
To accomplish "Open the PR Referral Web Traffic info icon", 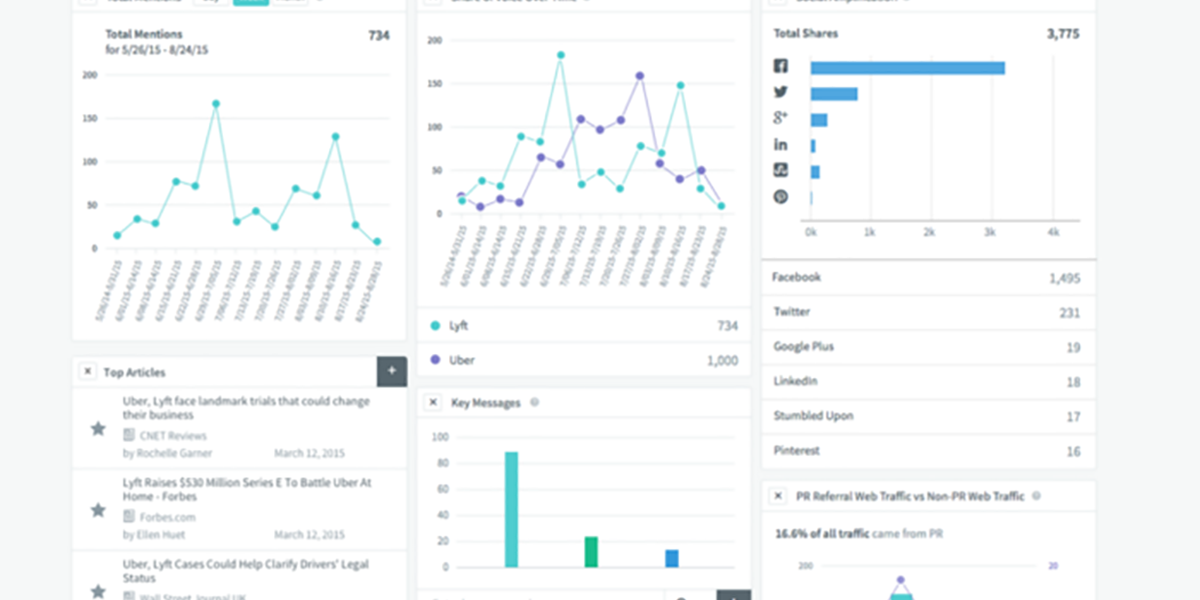I will [1036, 495].
